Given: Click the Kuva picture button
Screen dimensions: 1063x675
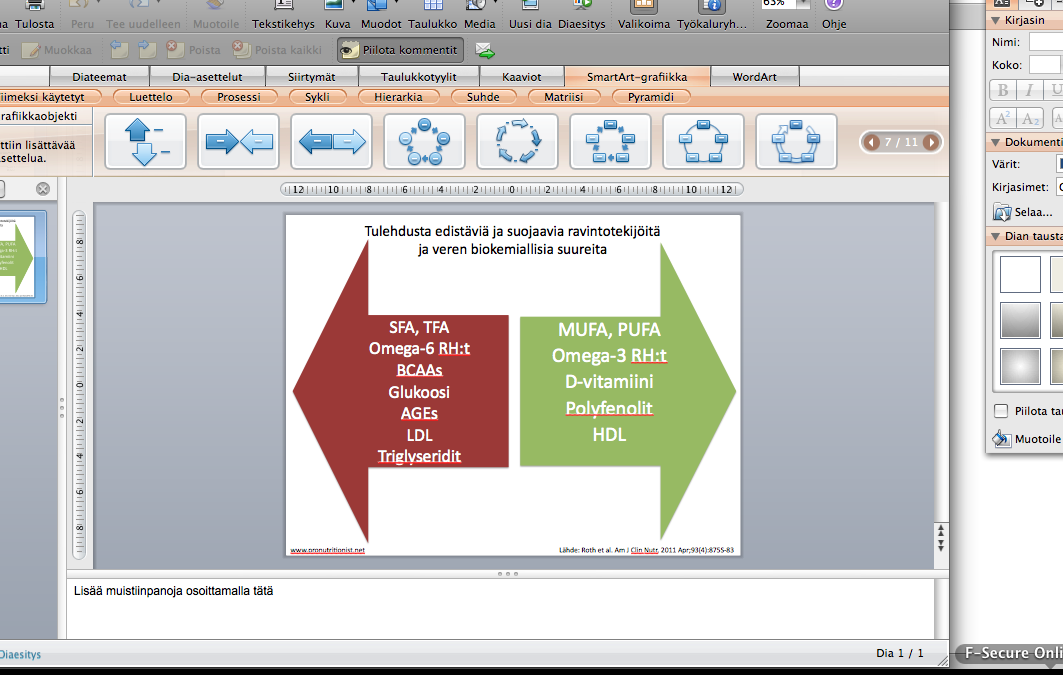Looking at the screenshot, I should [337, 15].
